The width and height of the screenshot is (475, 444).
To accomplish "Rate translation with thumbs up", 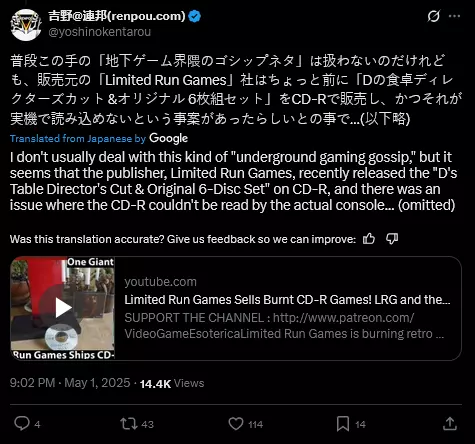I will [369, 239].
